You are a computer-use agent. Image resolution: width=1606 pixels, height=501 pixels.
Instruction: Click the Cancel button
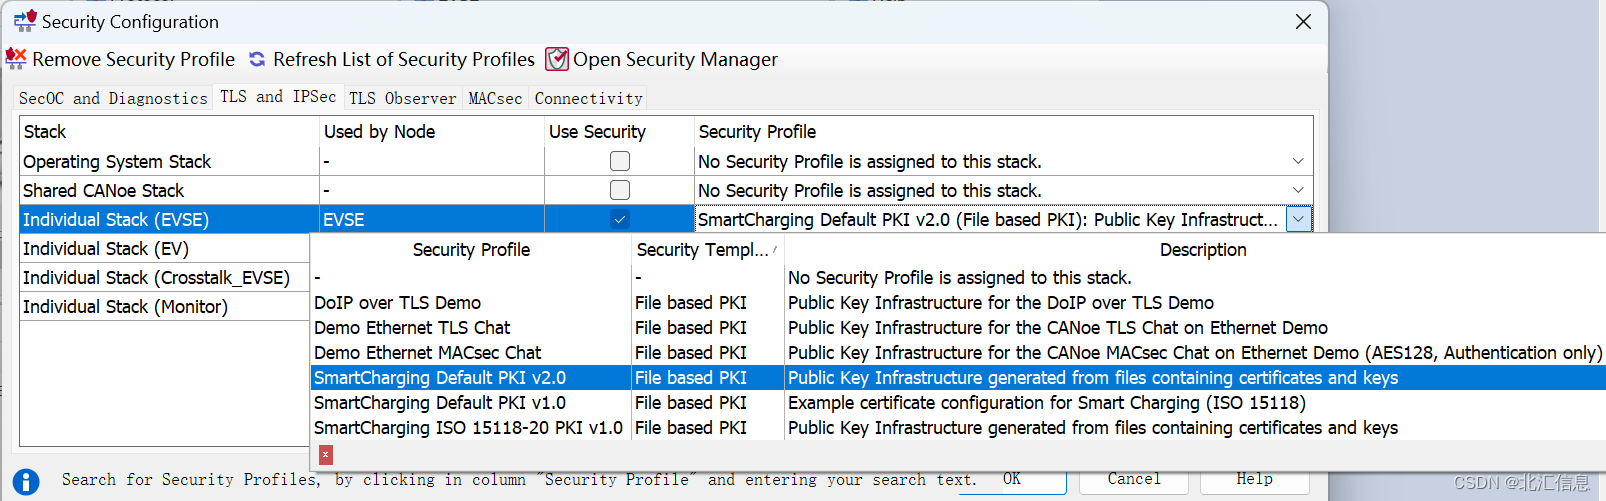point(1134,479)
